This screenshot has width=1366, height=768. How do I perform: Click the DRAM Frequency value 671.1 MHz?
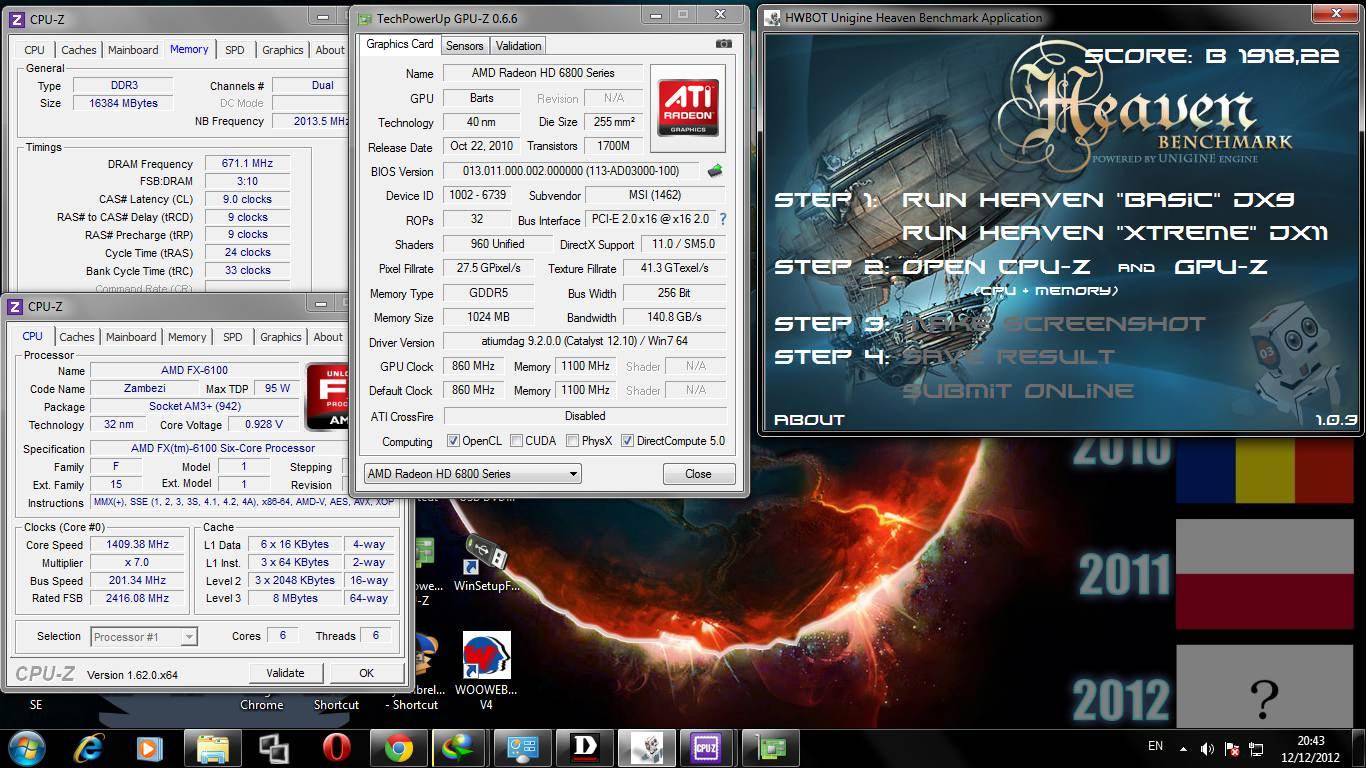247,164
